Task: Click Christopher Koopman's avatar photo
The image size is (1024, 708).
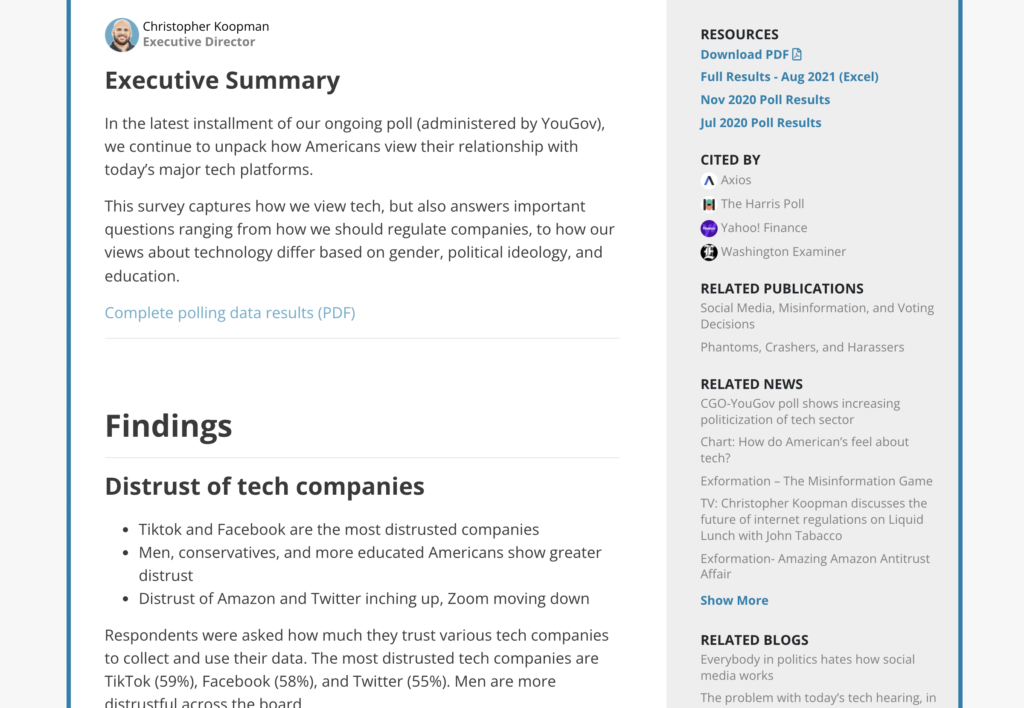Action: [x=121, y=35]
